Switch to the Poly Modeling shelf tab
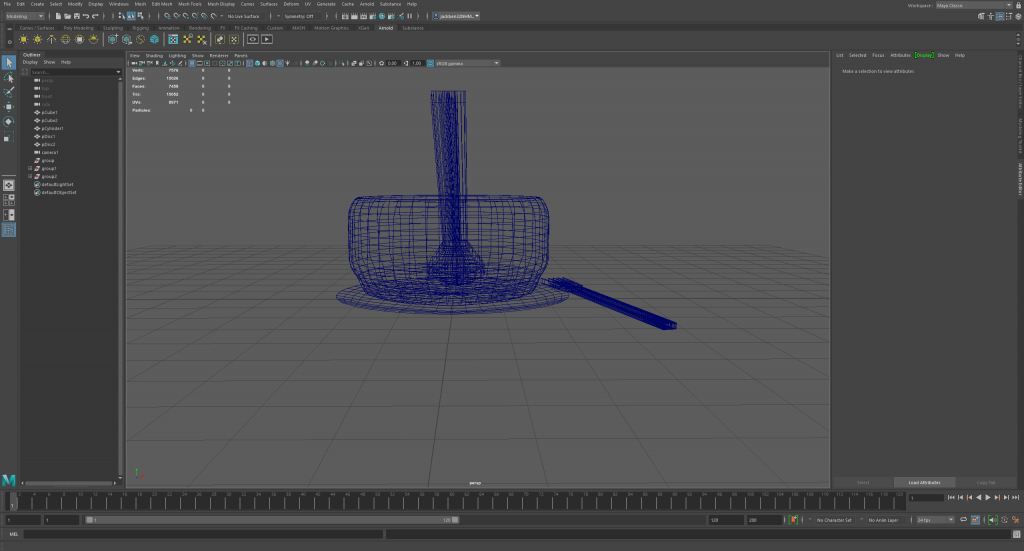1024x551 pixels. pyautogui.click(x=78, y=28)
